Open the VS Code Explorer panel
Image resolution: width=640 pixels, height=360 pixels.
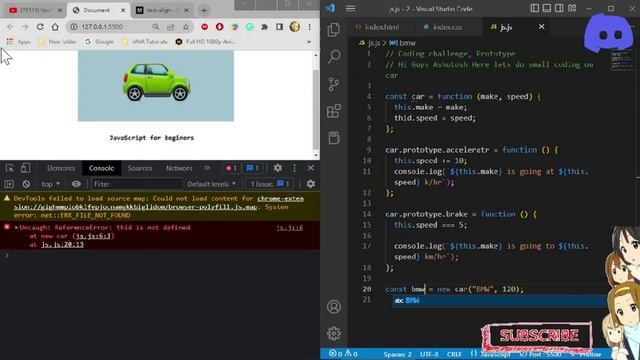tap(334, 29)
